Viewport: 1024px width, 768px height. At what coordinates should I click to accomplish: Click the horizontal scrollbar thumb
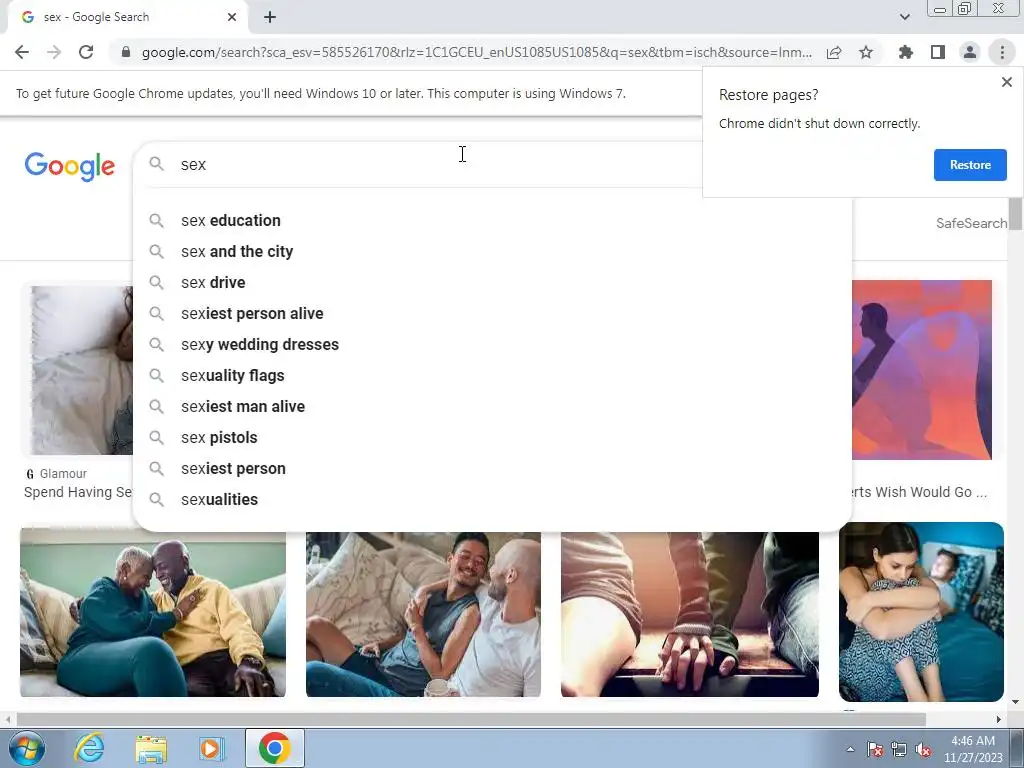tap(470, 720)
